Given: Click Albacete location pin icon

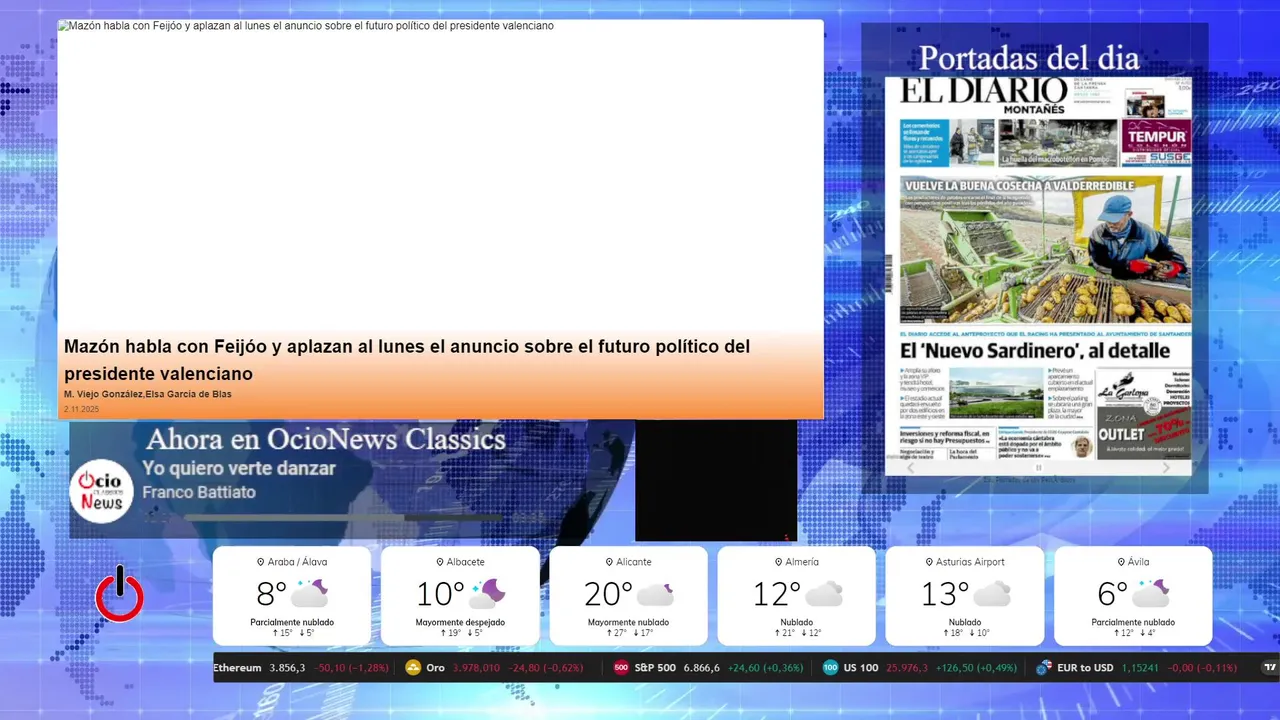Looking at the screenshot, I should tap(440, 562).
